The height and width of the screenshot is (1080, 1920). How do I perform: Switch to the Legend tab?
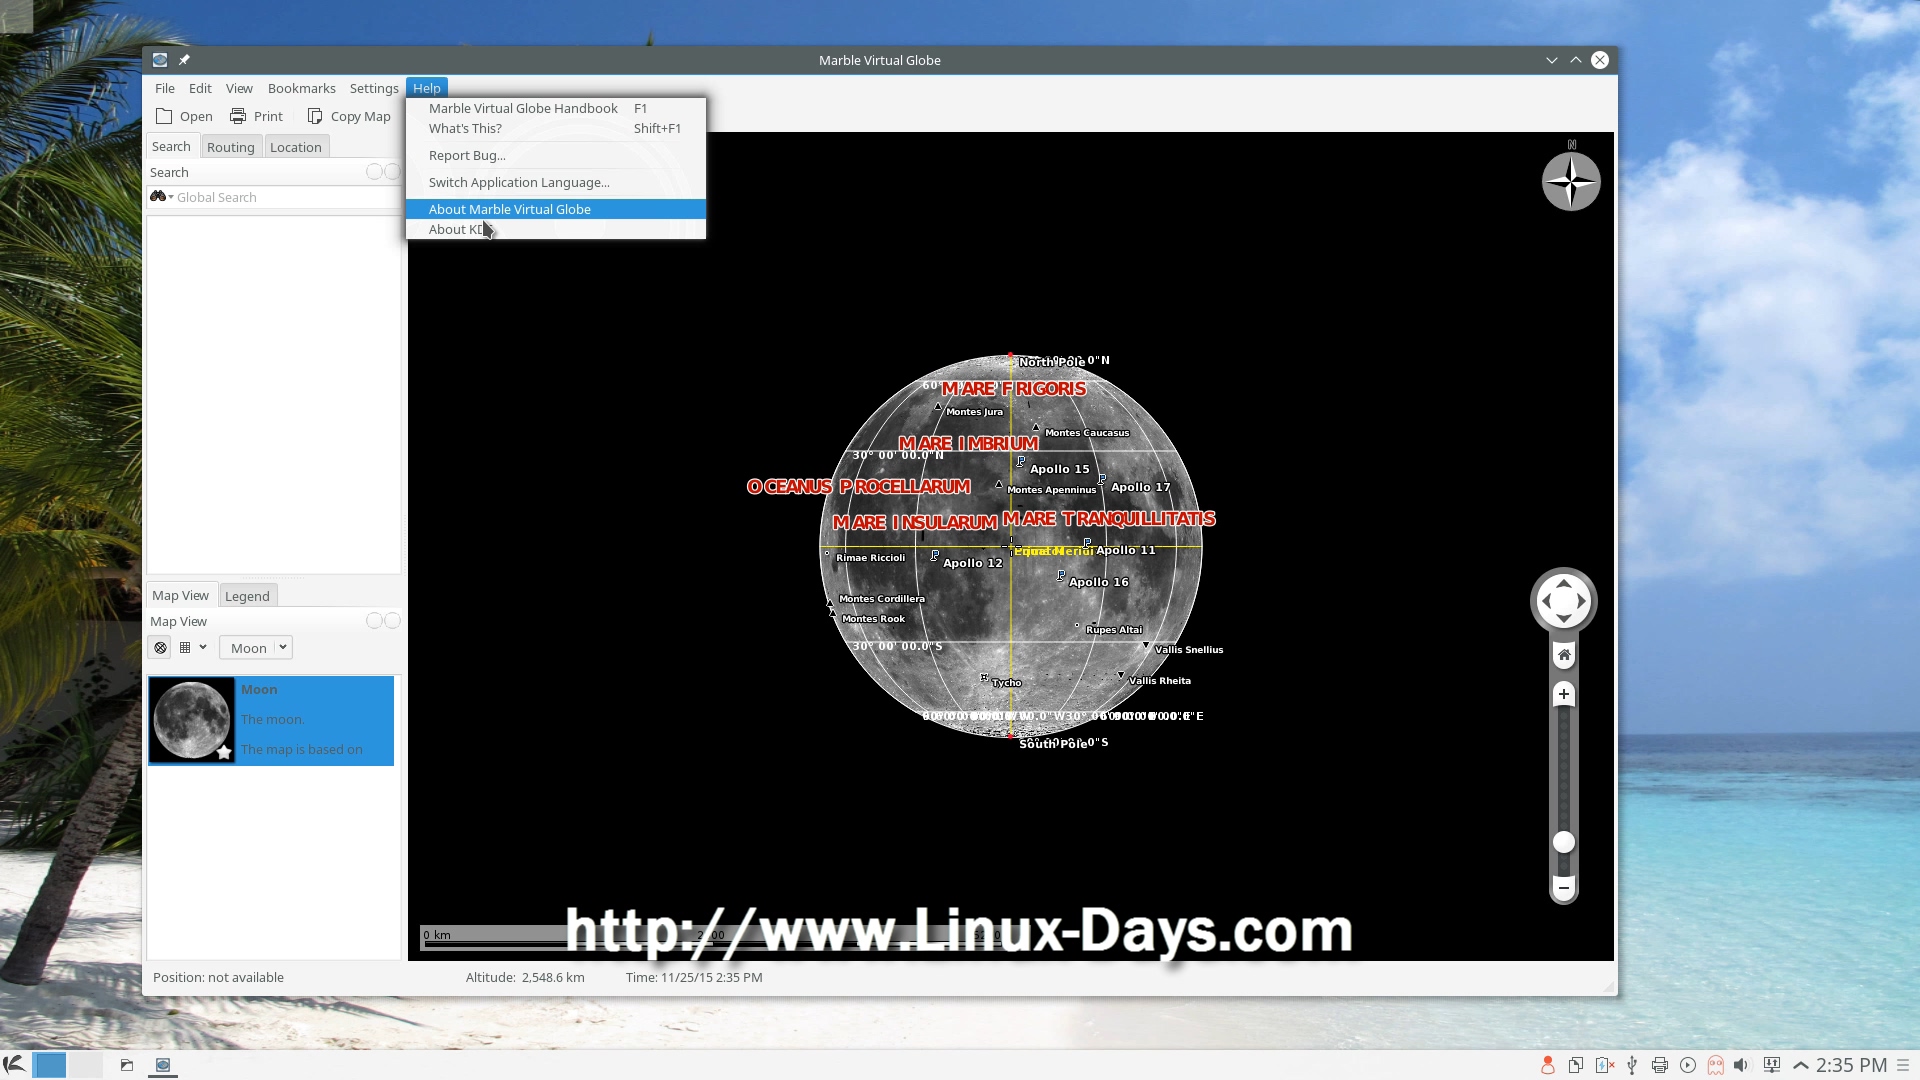(x=247, y=596)
